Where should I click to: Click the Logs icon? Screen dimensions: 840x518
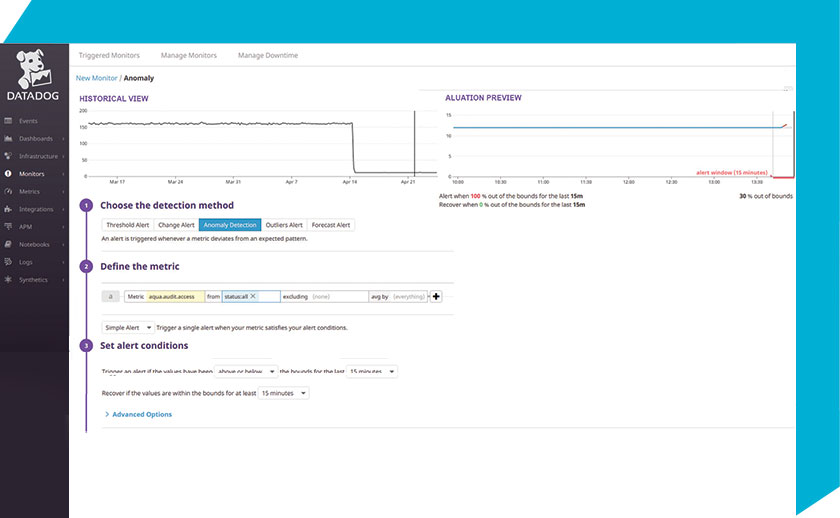(8, 262)
